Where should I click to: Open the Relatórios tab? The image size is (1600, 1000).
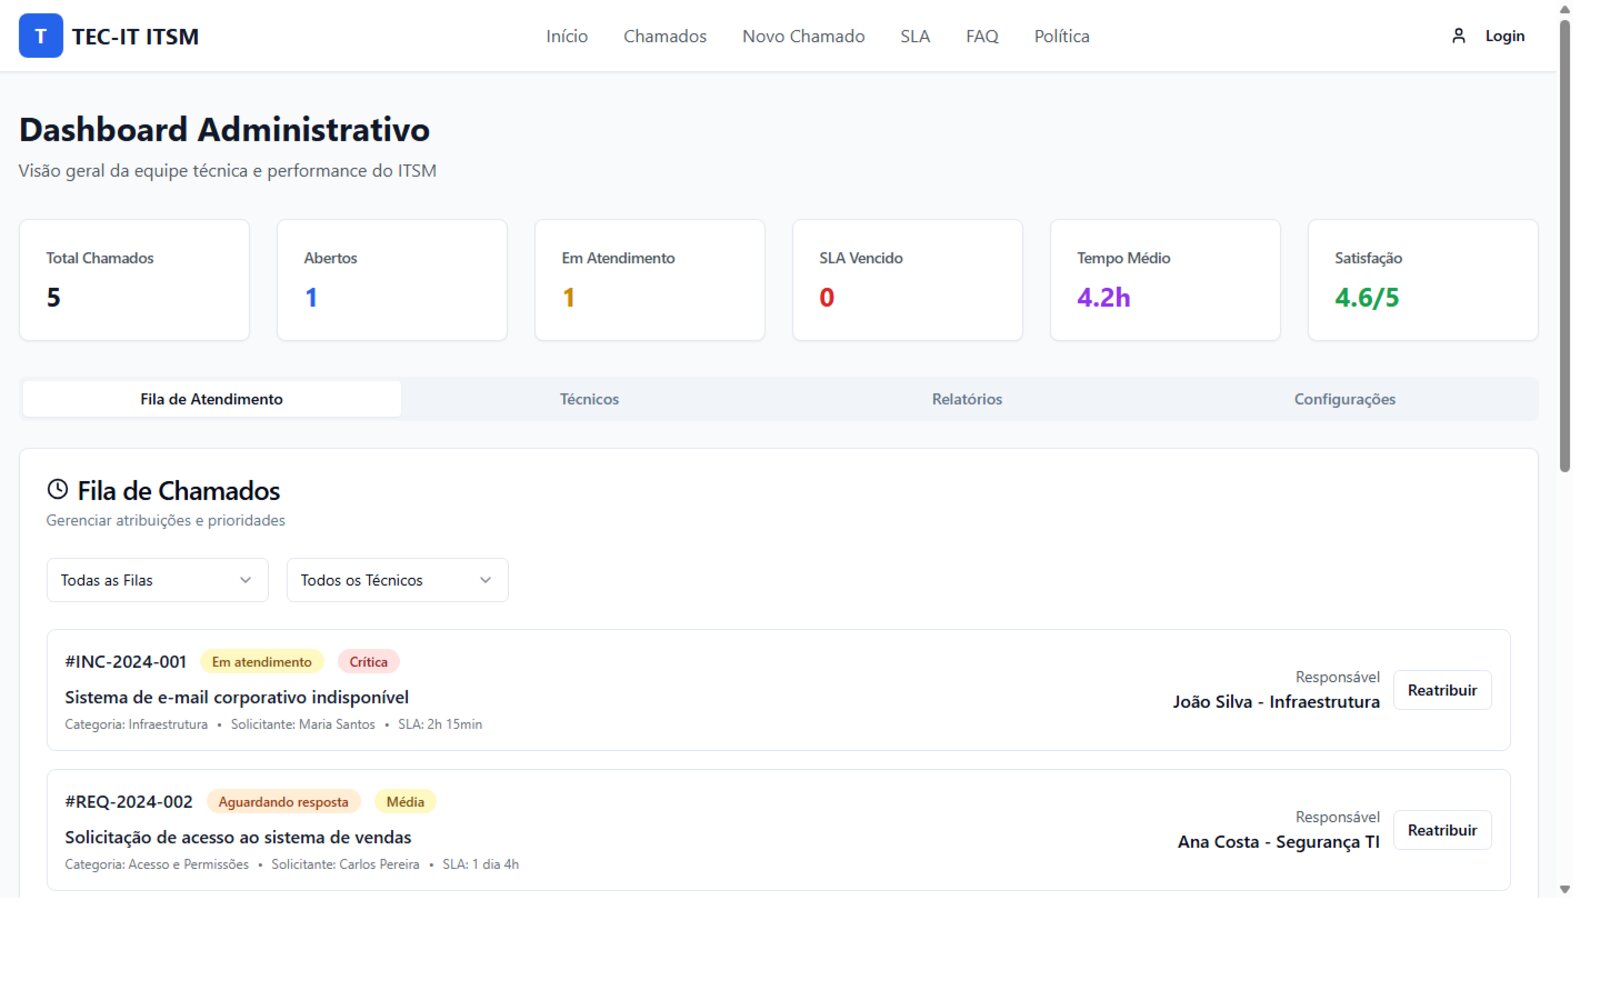coord(967,399)
